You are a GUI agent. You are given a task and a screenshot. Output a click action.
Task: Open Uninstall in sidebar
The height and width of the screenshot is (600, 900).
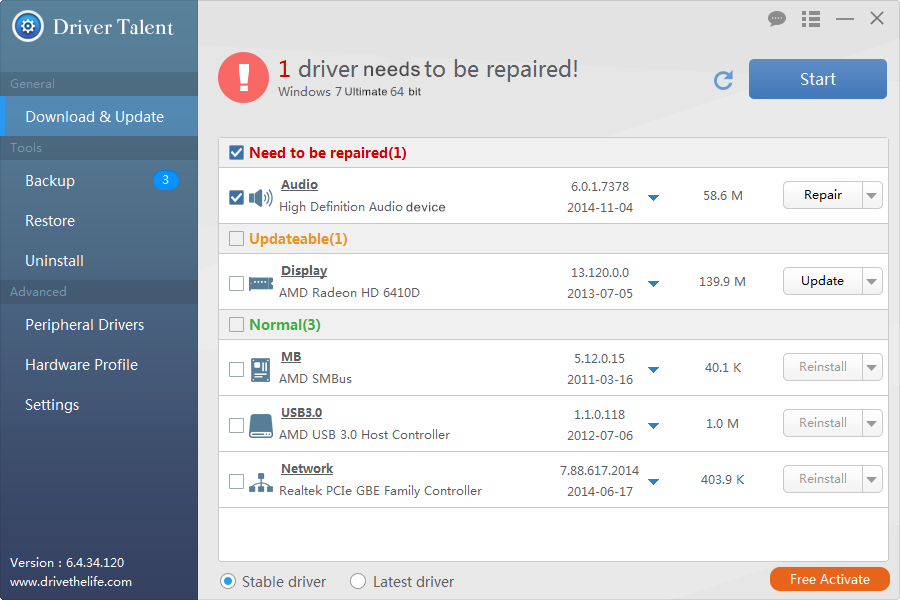(99, 261)
